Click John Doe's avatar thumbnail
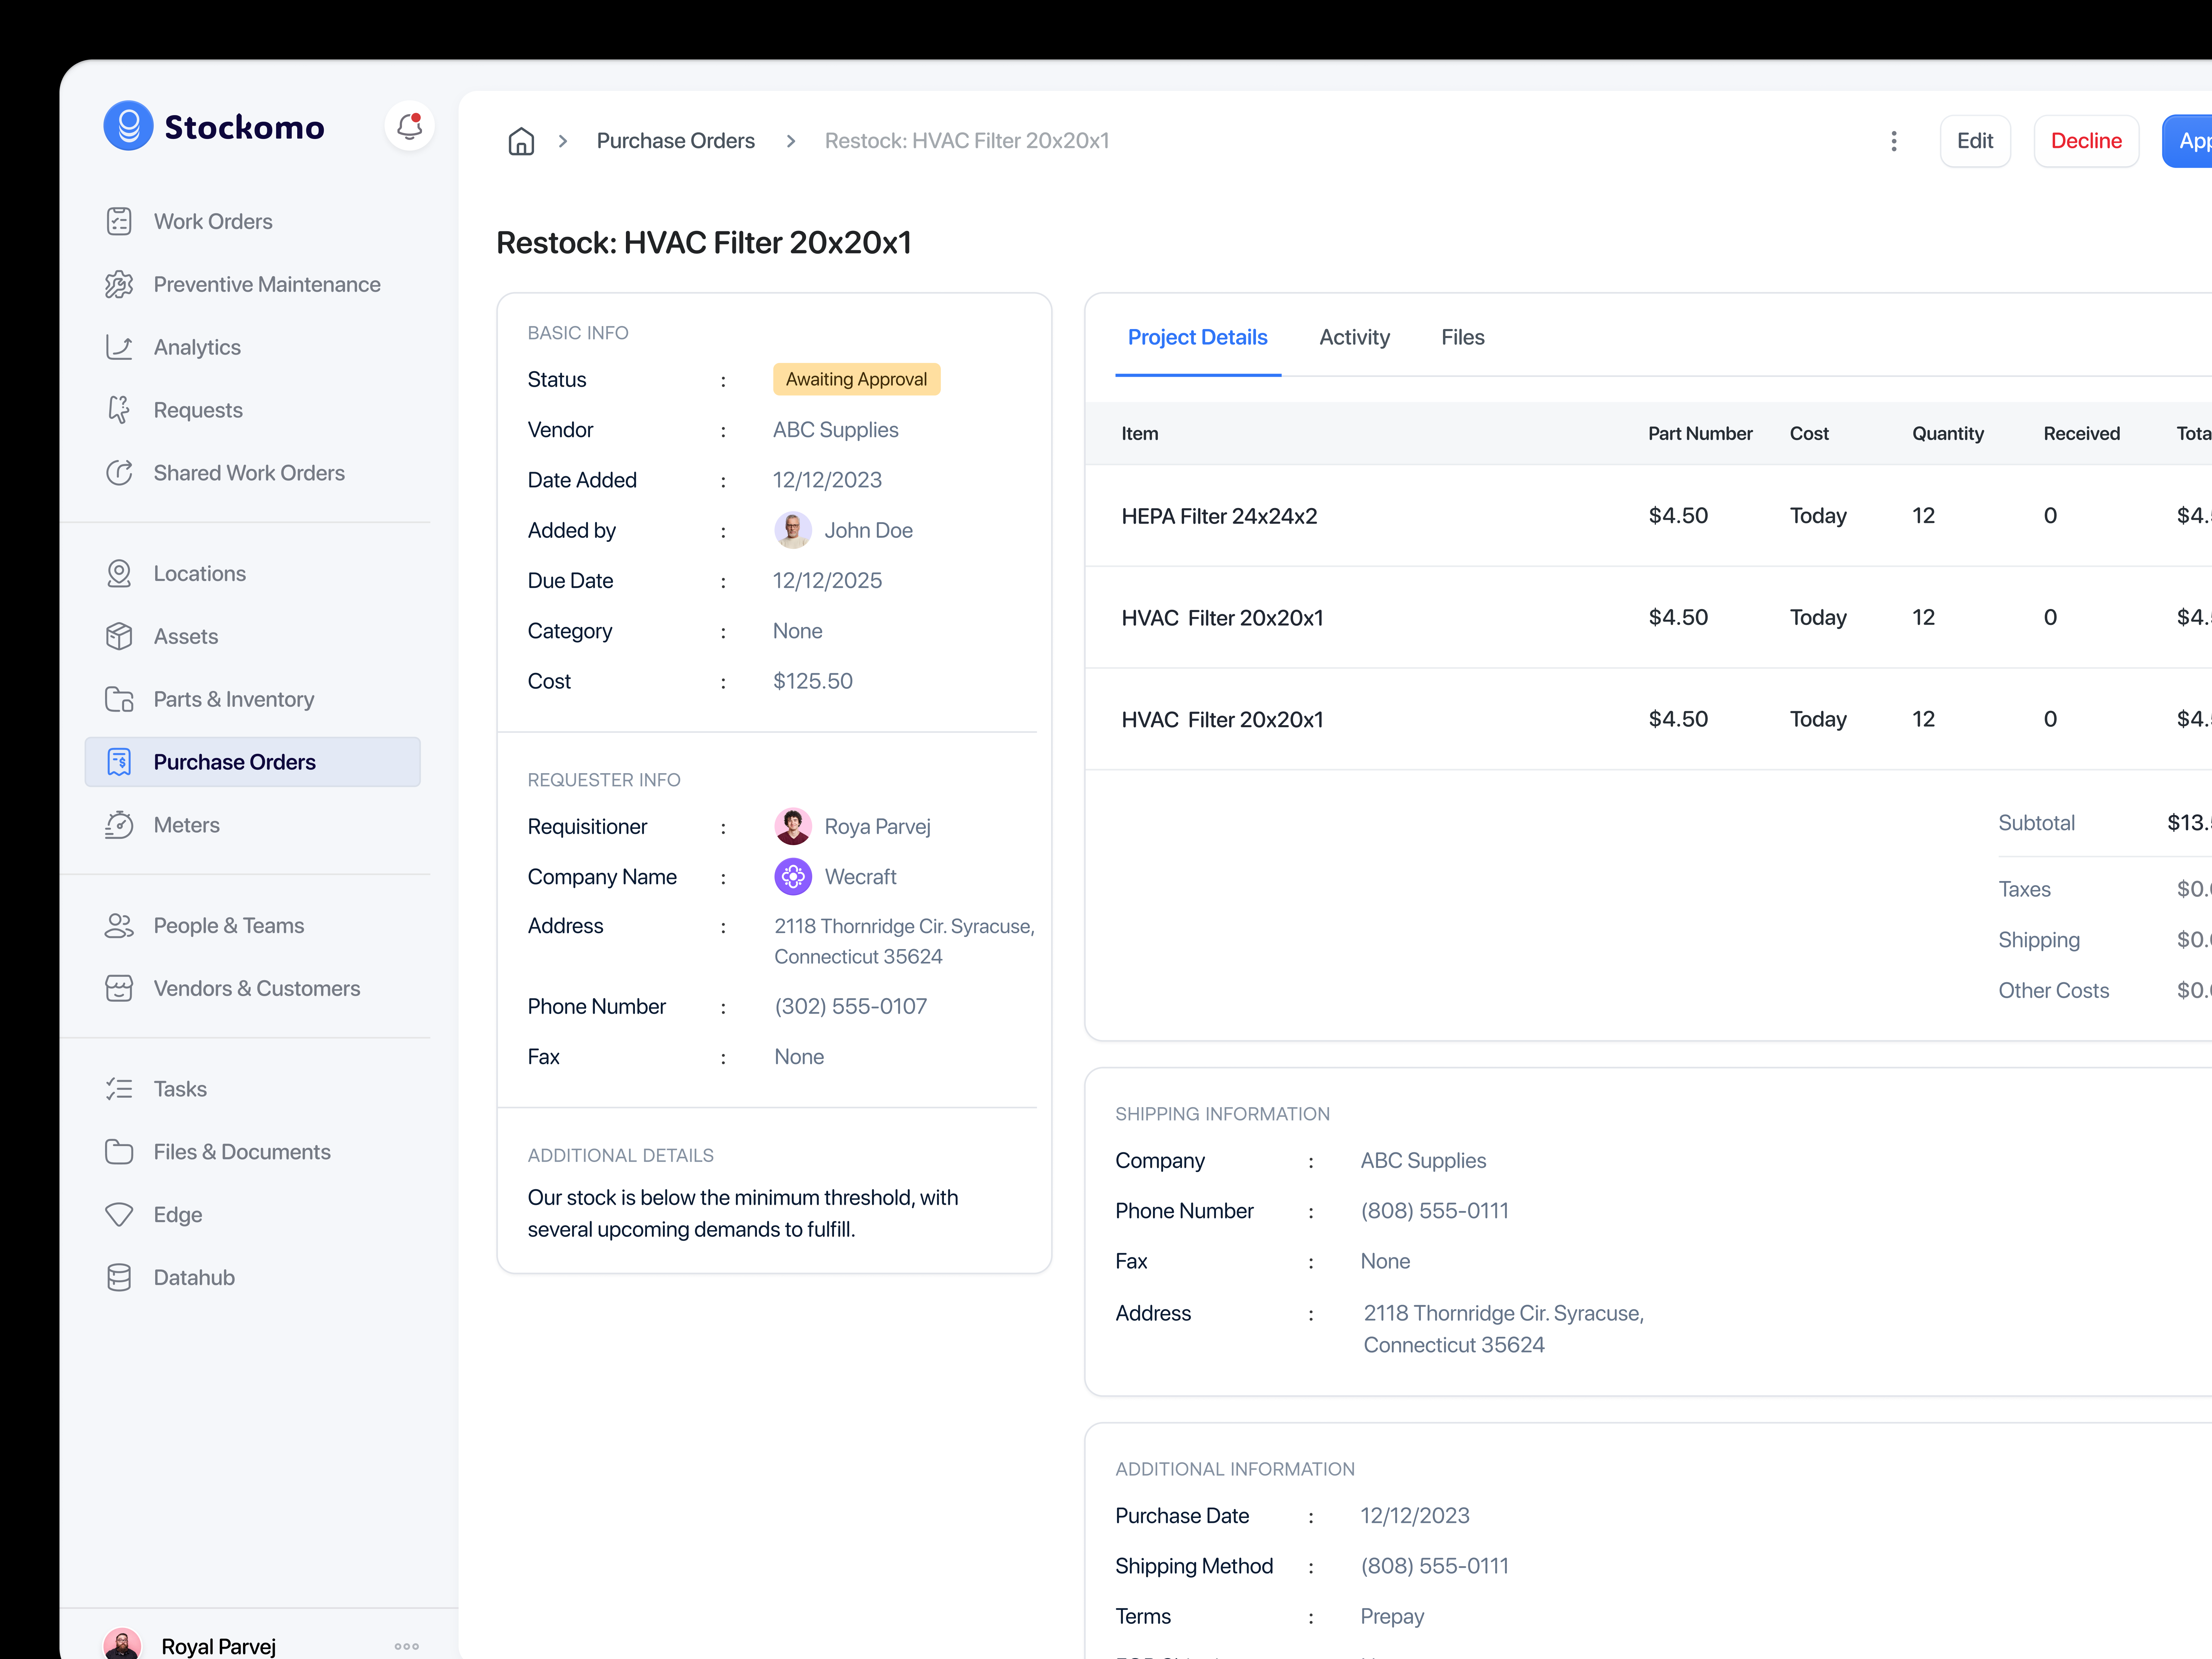This screenshot has width=2212, height=1659. point(792,530)
